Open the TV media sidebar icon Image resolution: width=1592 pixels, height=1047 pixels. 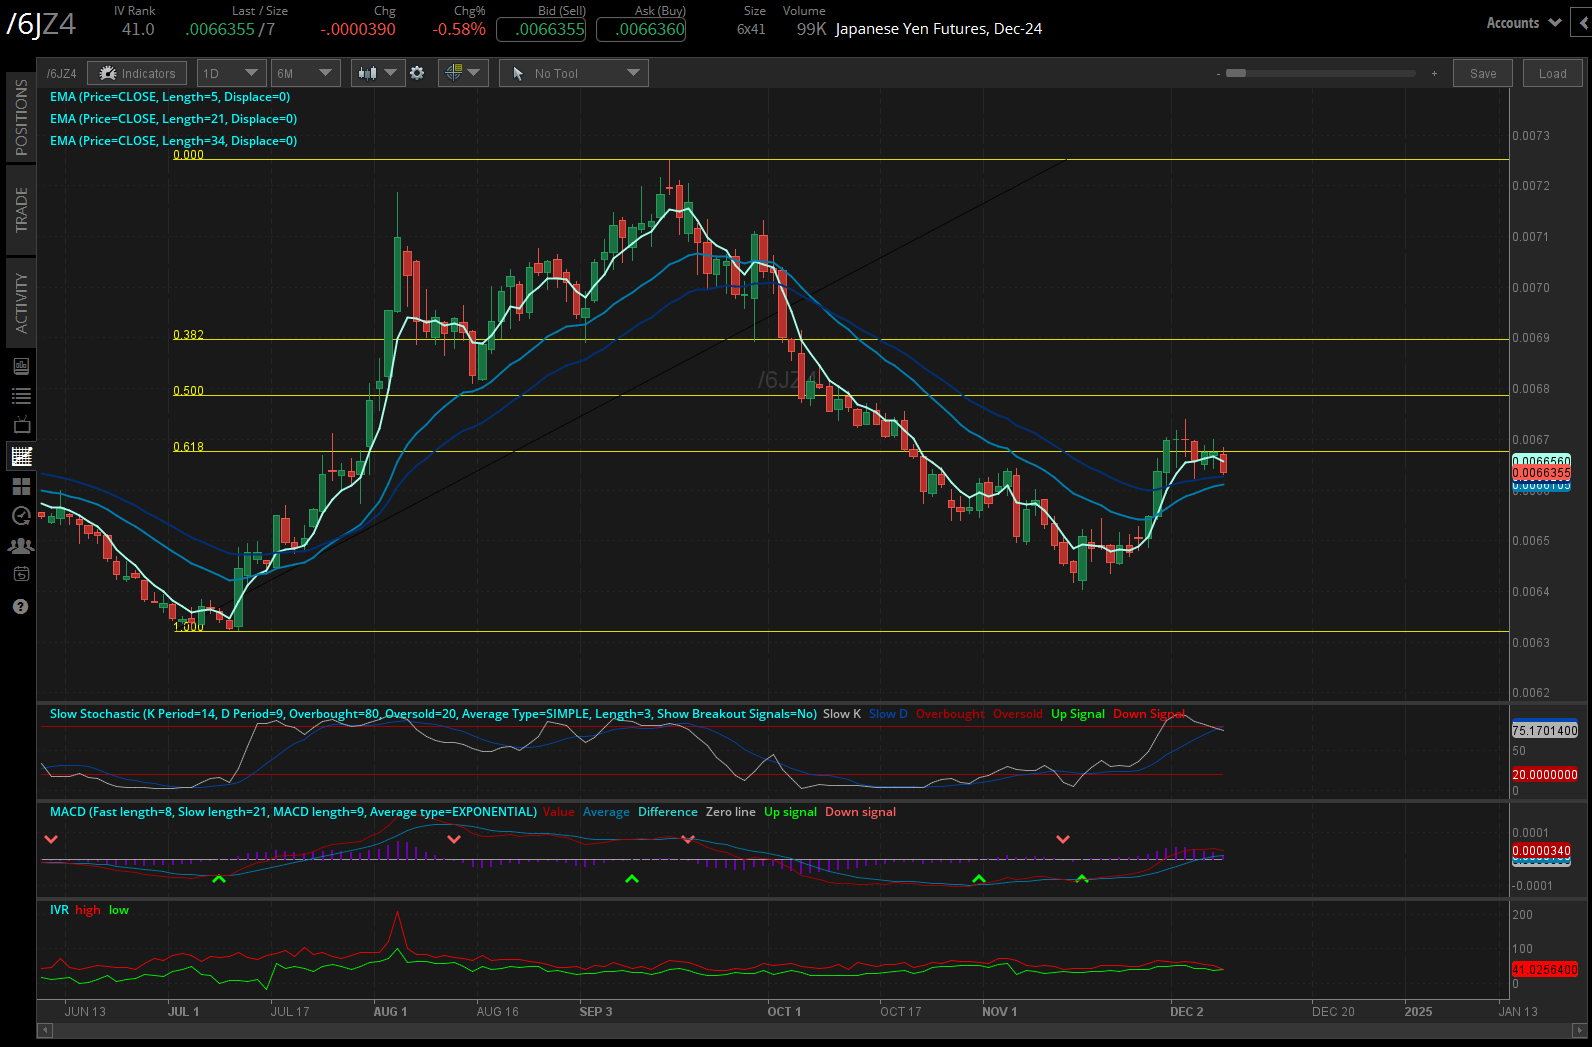[21, 425]
